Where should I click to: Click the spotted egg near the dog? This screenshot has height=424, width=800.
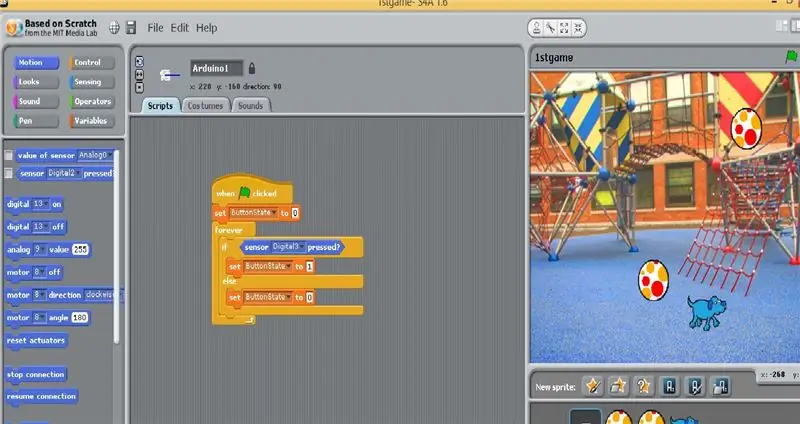pos(654,280)
